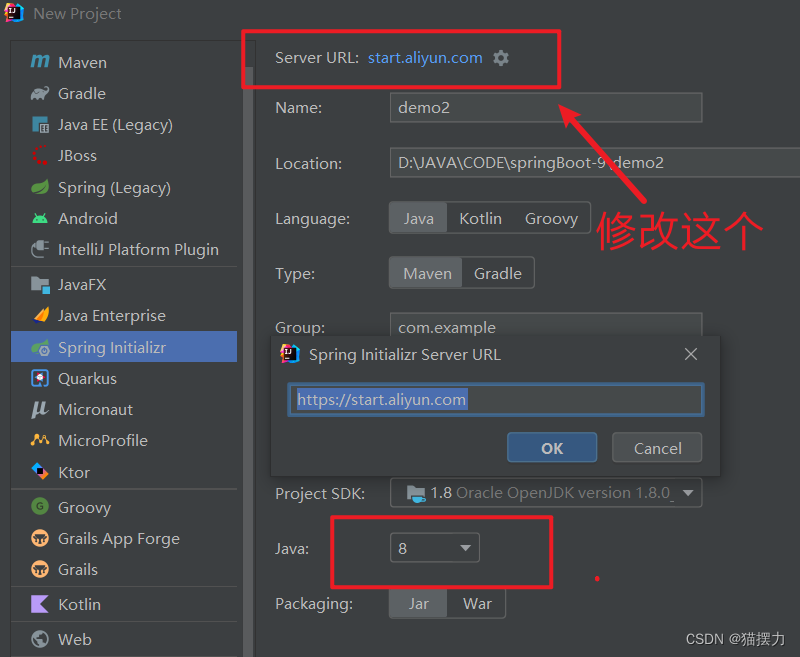The image size is (800, 657).
Task: Click the MicroProfile icon
Action: (40, 440)
